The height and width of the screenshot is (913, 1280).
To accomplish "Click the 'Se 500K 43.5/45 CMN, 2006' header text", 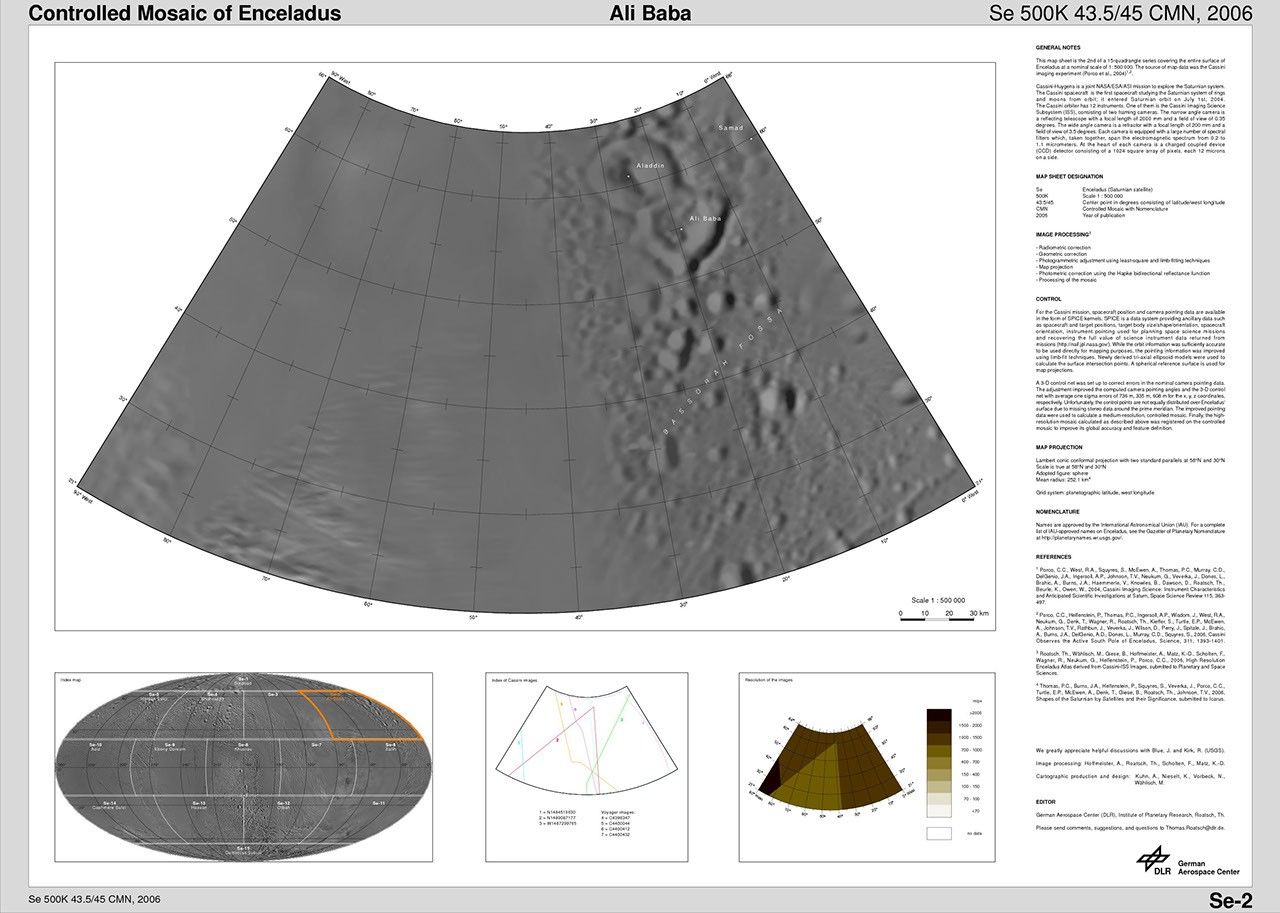I will pos(1118,14).
